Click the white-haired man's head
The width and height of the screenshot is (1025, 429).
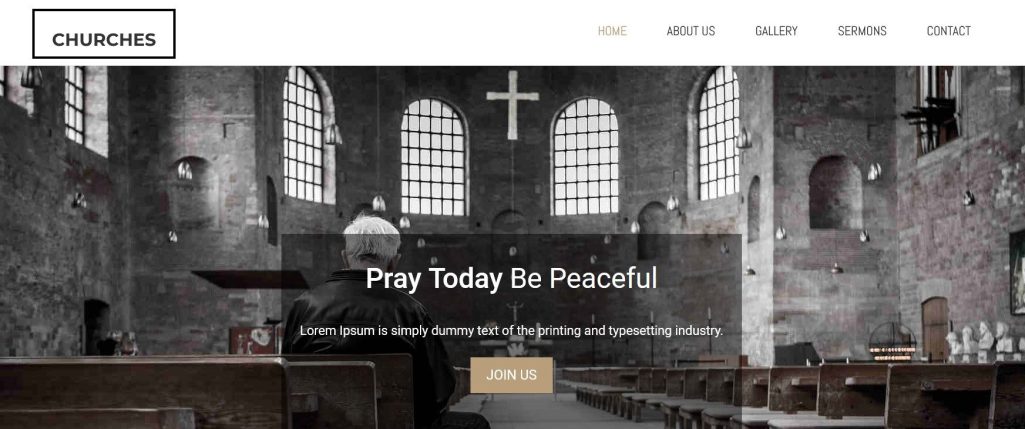[372, 242]
